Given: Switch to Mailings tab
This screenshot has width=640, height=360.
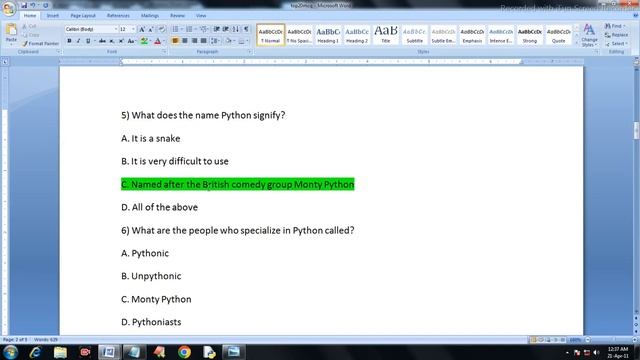Looking at the screenshot, I should click(x=150, y=16).
